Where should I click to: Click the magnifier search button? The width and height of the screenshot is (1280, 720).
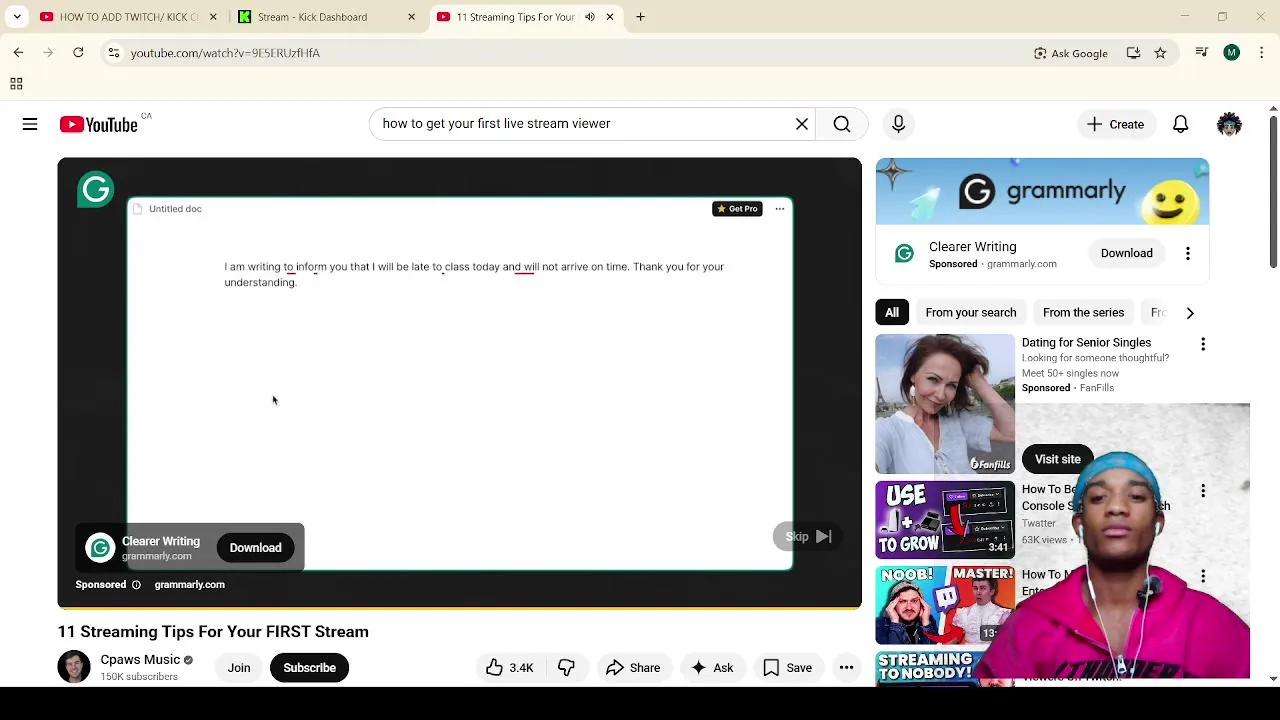tap(842, 124)
